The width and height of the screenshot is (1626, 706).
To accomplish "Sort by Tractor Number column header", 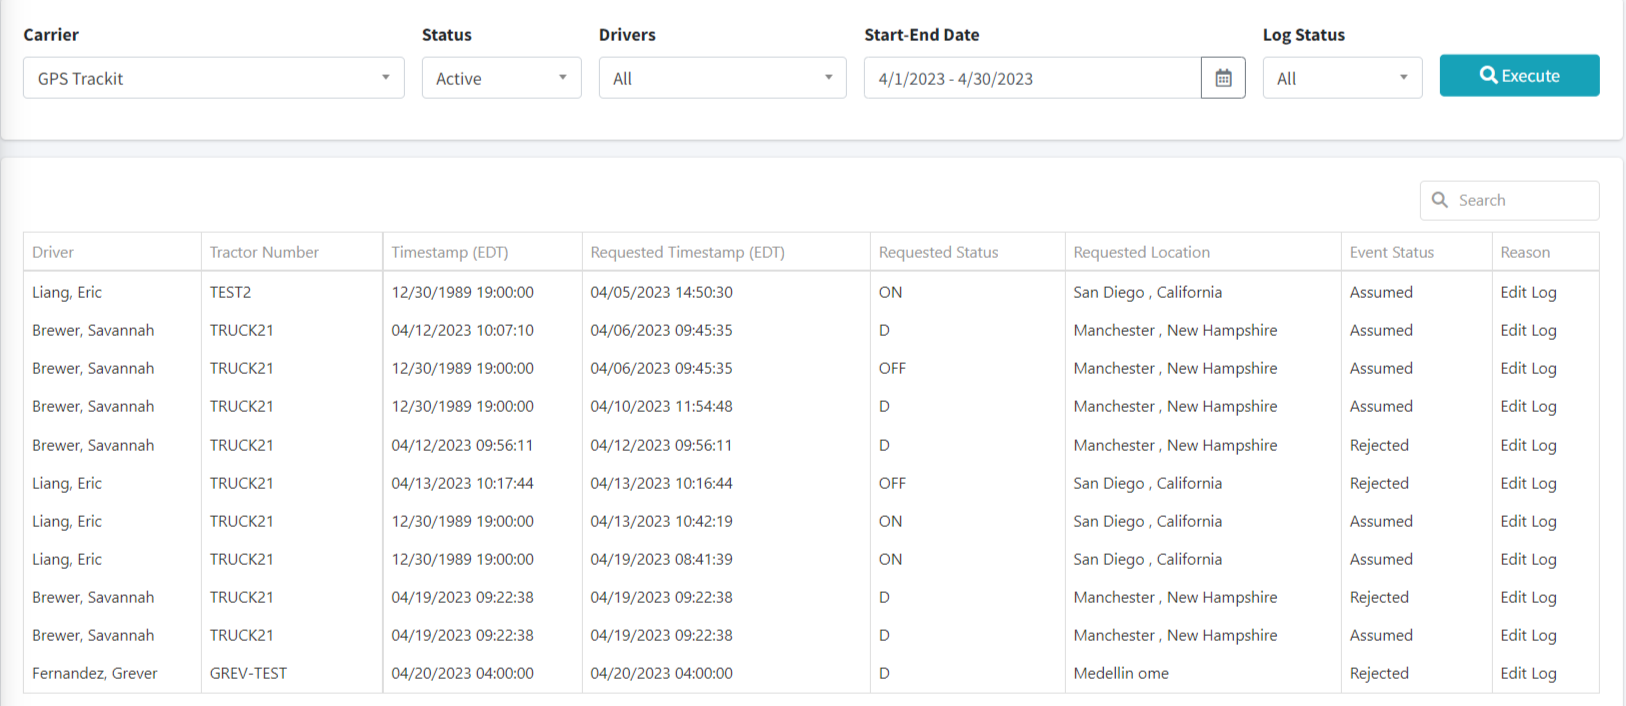I will click(292, 252).
